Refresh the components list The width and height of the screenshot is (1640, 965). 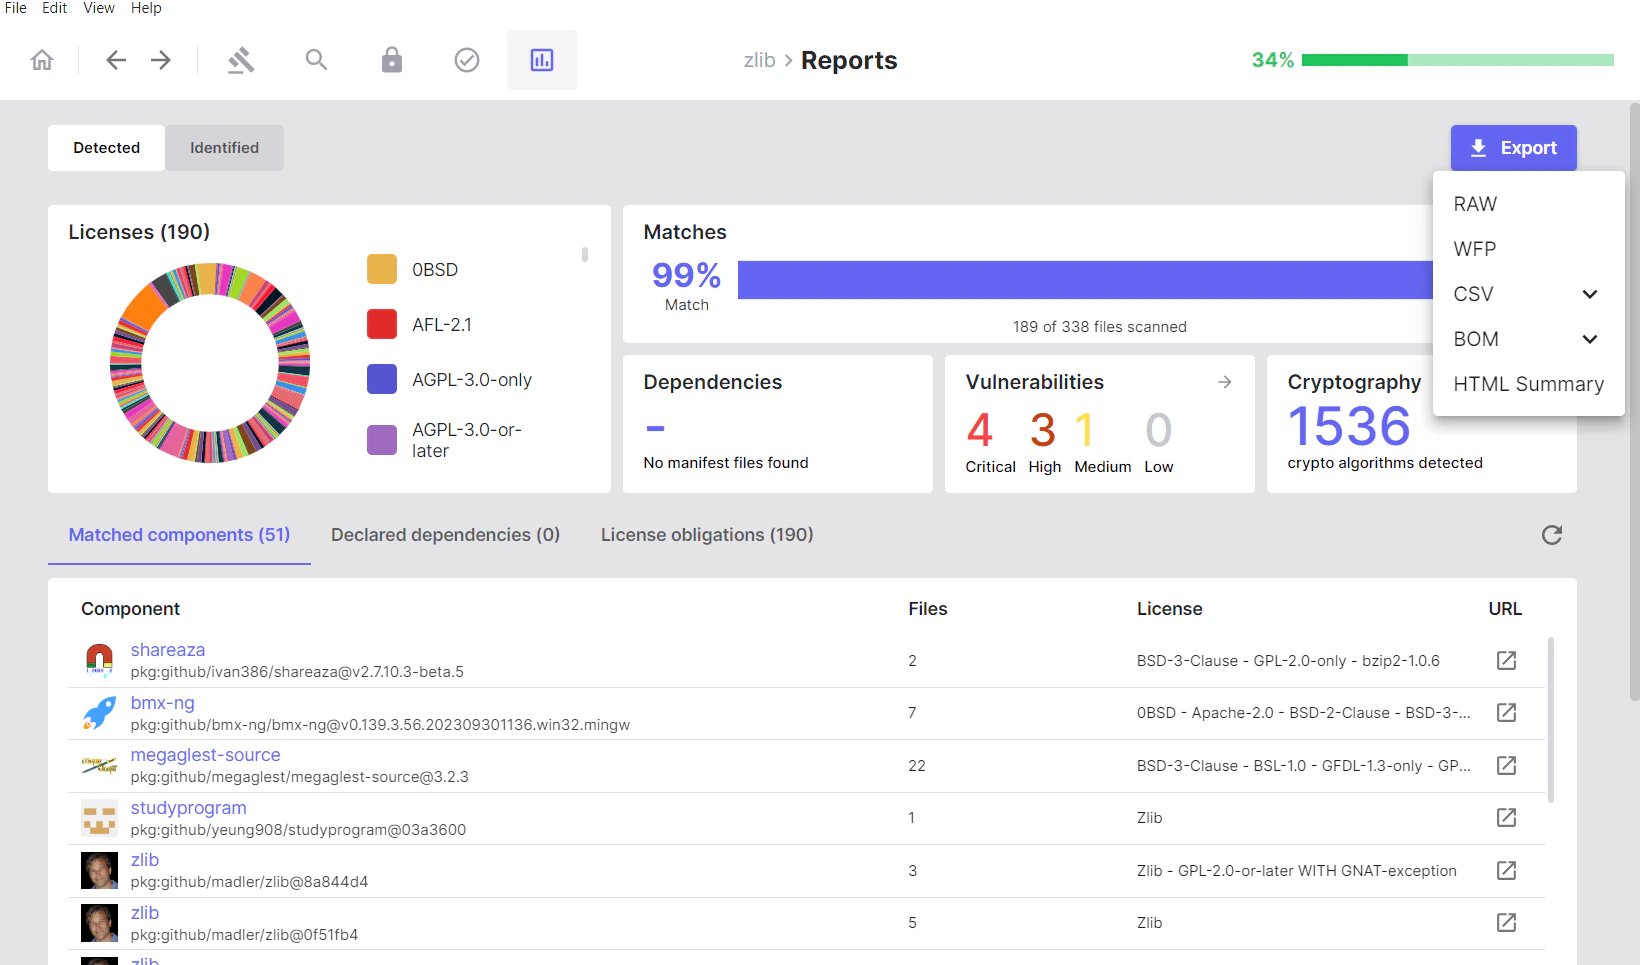pyautogui.click(x=1551, y=535)
